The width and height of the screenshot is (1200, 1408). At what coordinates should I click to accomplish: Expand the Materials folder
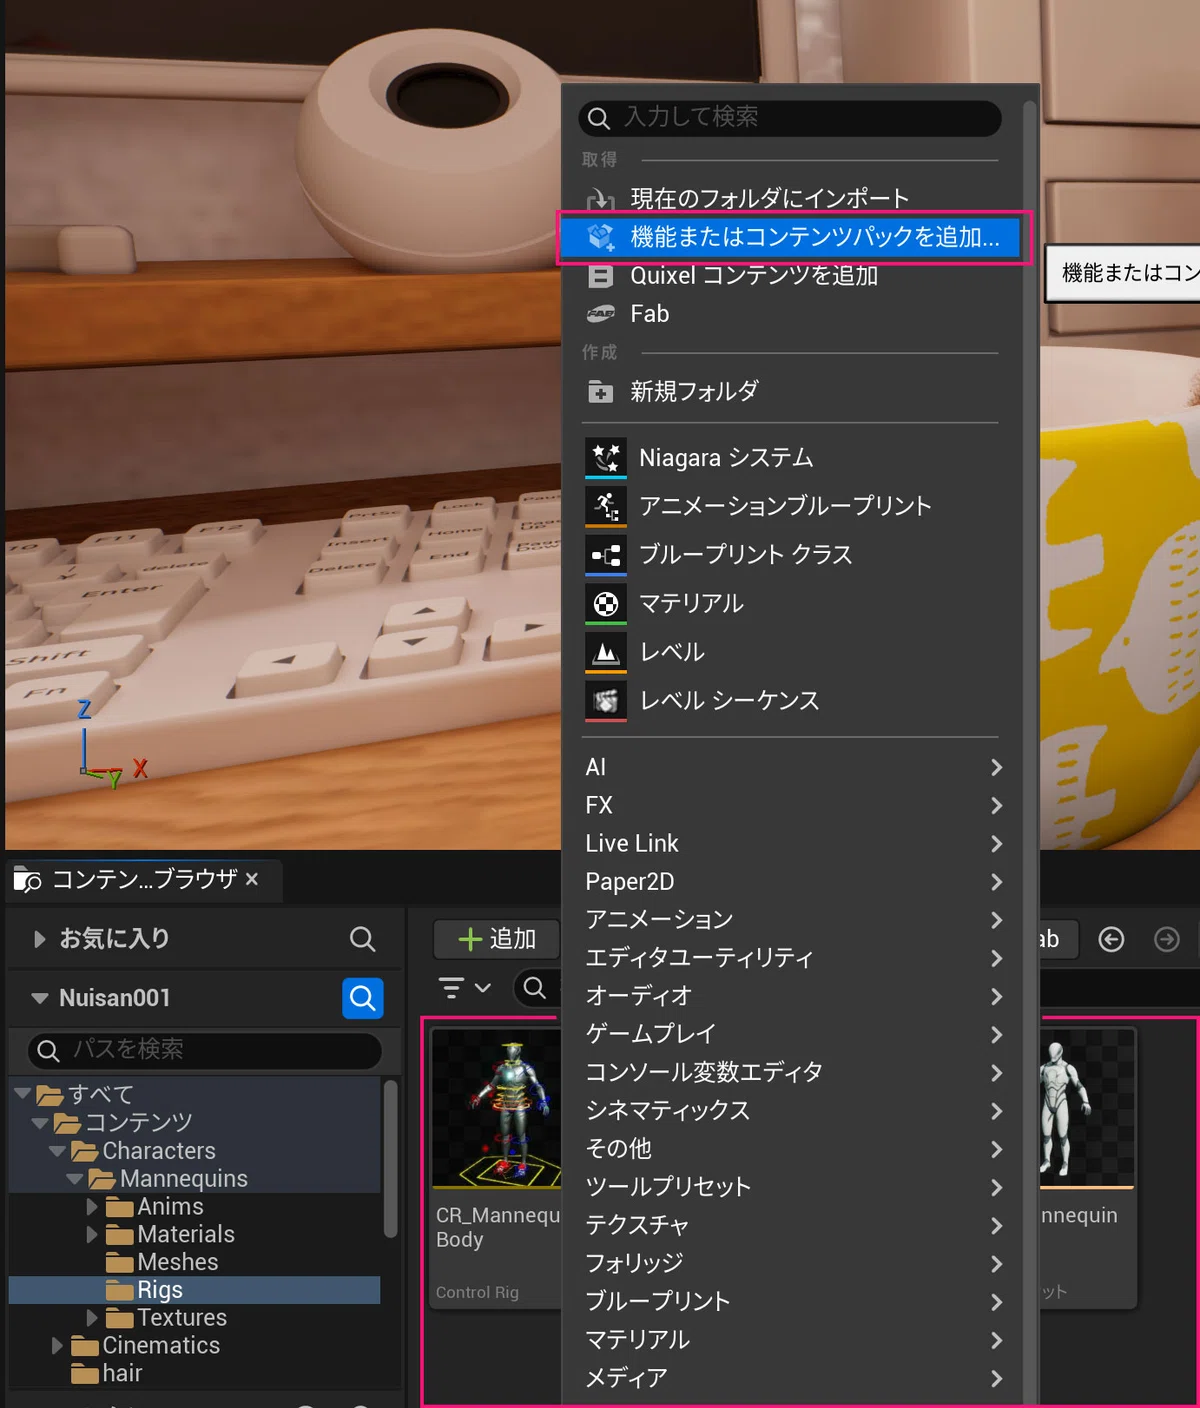tap(92, 1235)
